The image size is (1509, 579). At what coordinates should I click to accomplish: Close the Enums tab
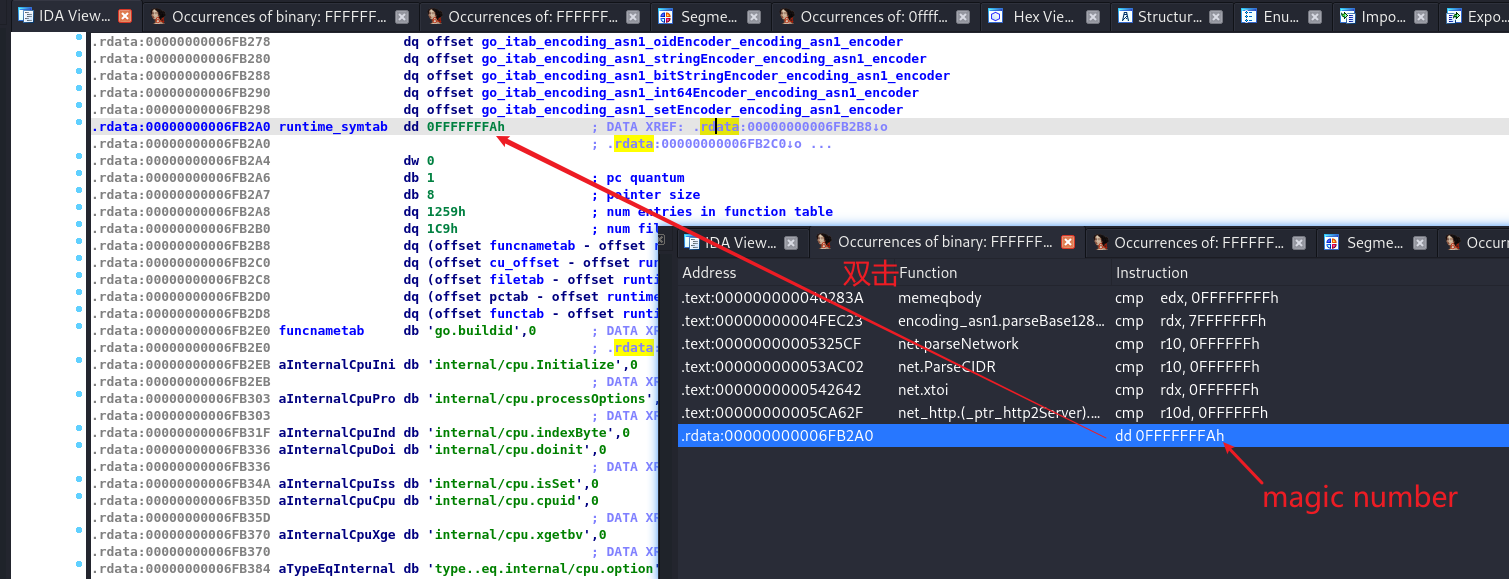tap(1315, 16)
